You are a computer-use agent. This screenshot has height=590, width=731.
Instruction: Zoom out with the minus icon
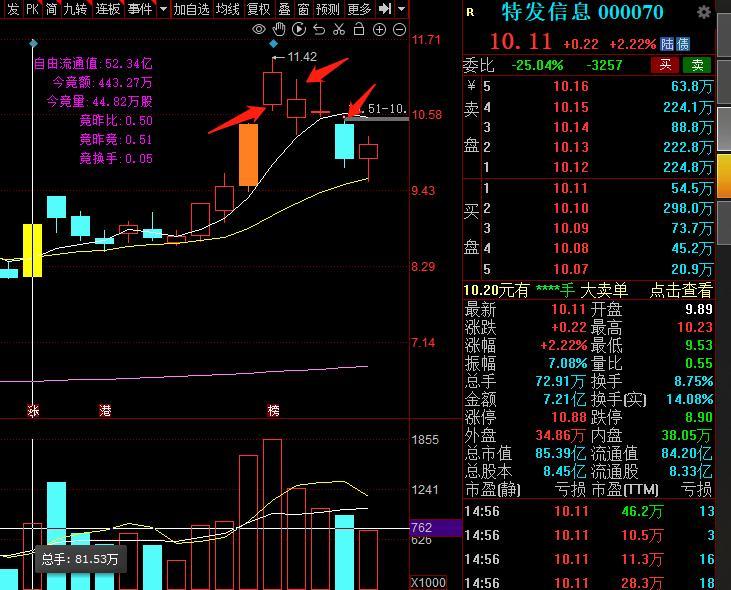[x=400, y=30]
